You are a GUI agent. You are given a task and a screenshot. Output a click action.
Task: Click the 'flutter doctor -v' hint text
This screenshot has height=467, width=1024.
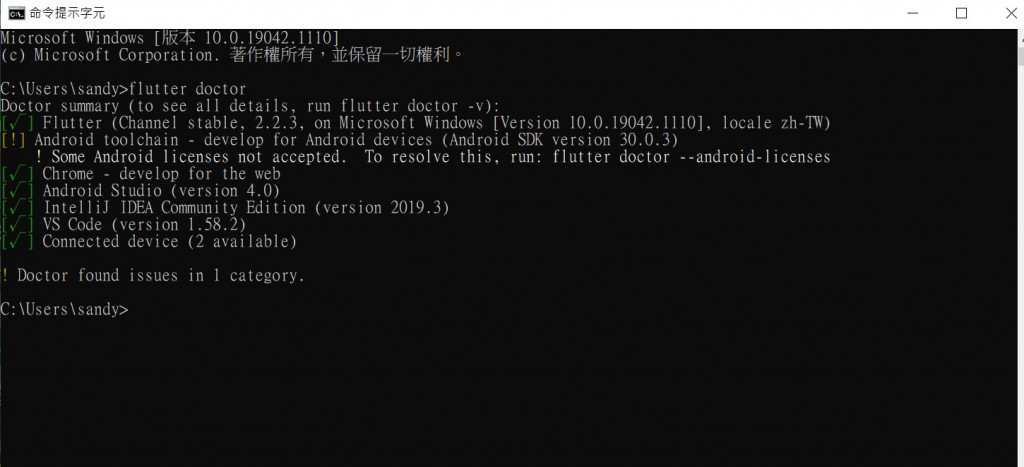[415, 106]
